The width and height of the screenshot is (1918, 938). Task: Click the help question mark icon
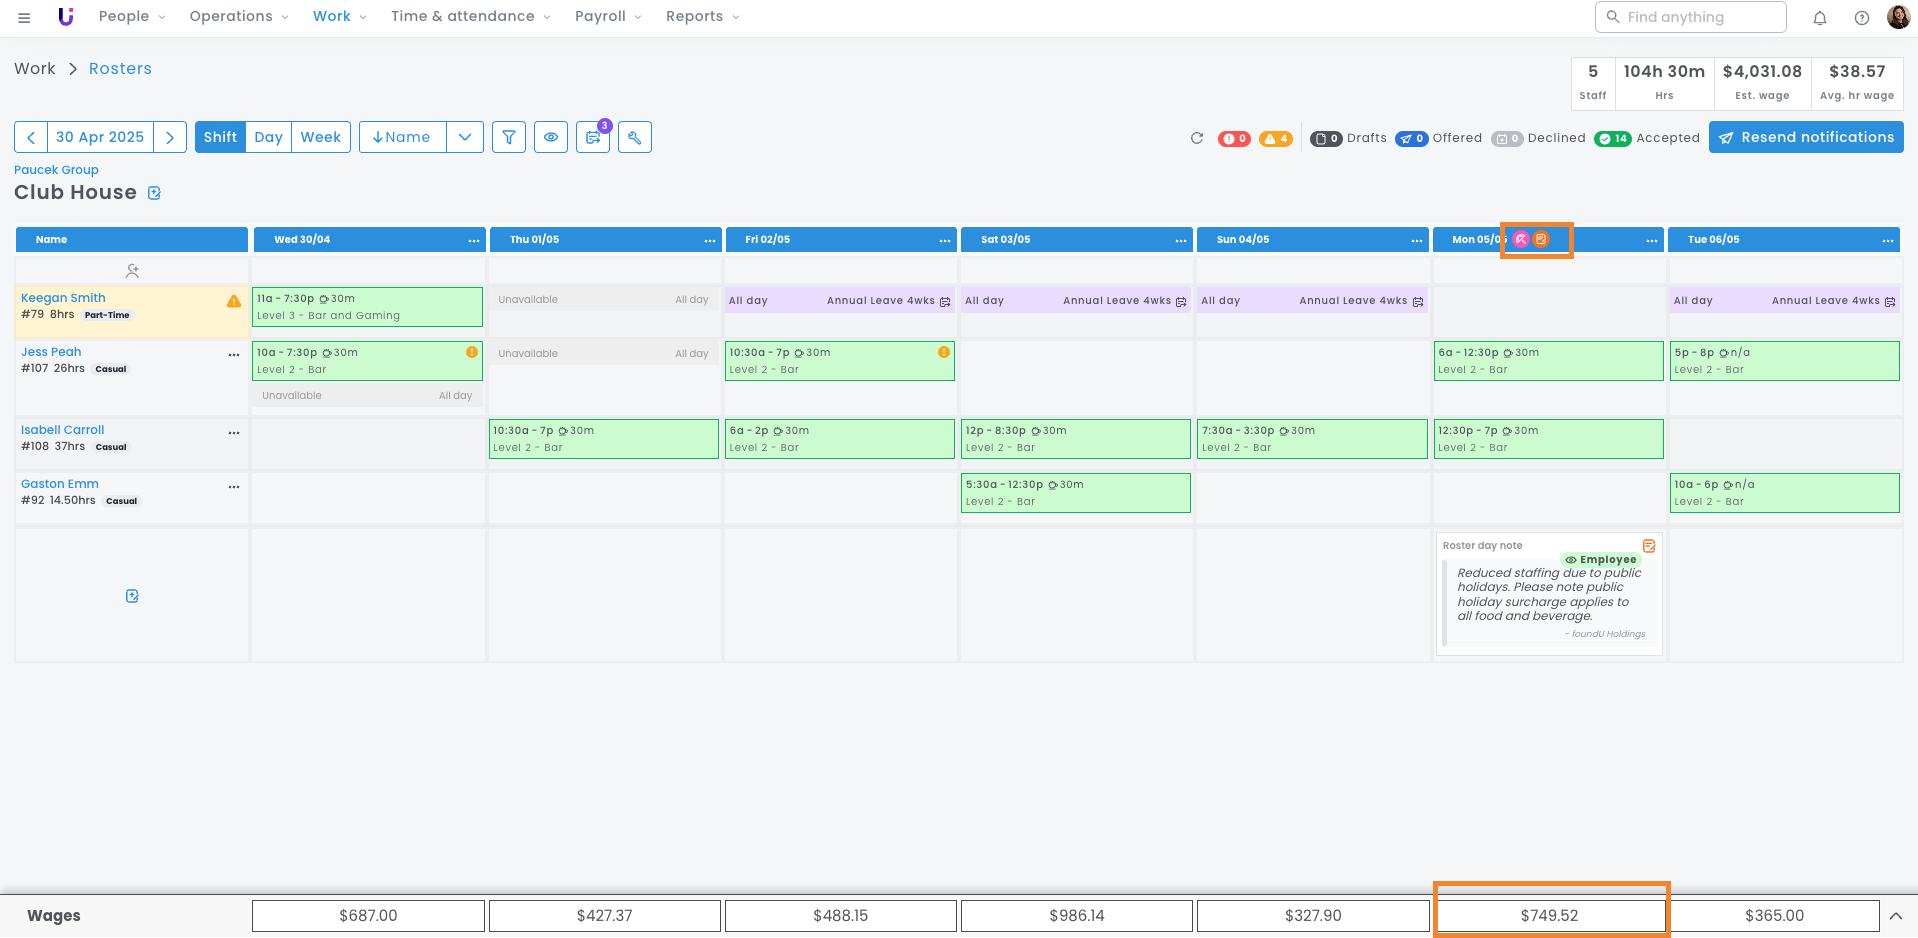tap(1862, 17)
